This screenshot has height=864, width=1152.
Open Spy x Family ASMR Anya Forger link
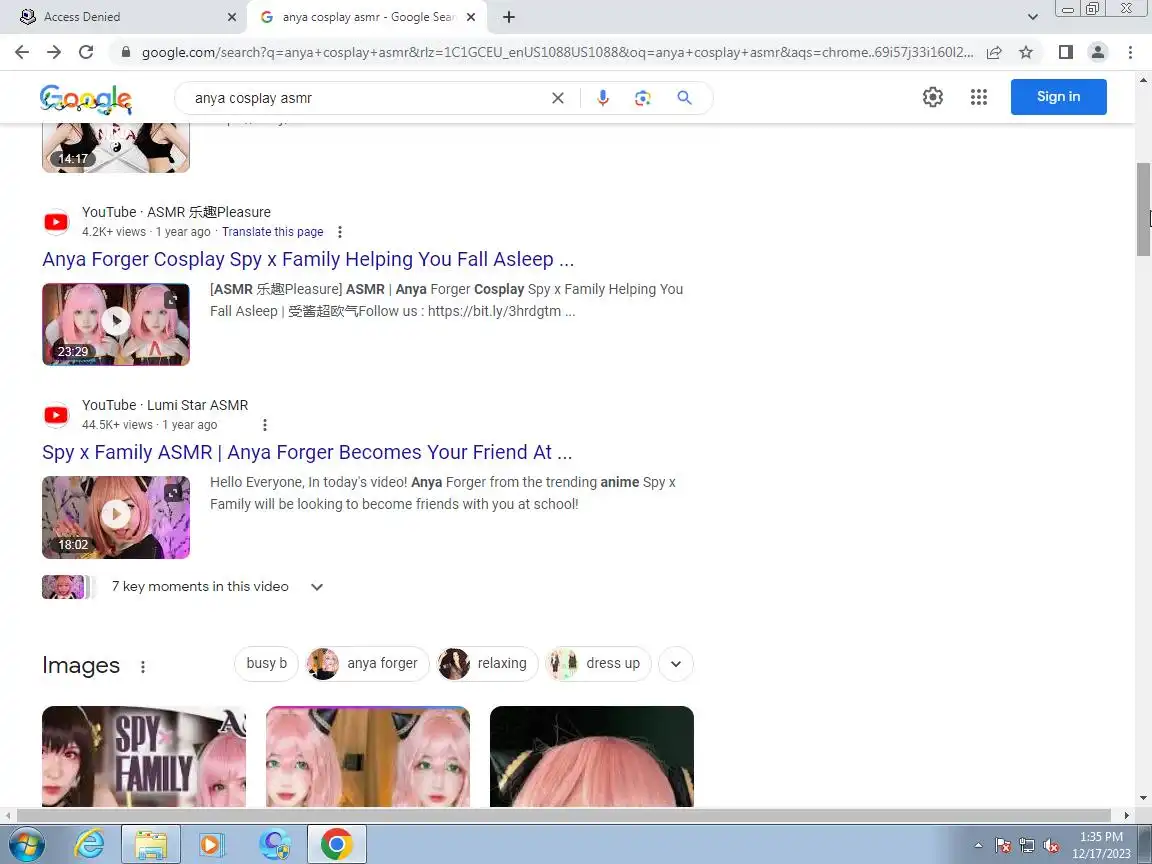tap(307, 453)
